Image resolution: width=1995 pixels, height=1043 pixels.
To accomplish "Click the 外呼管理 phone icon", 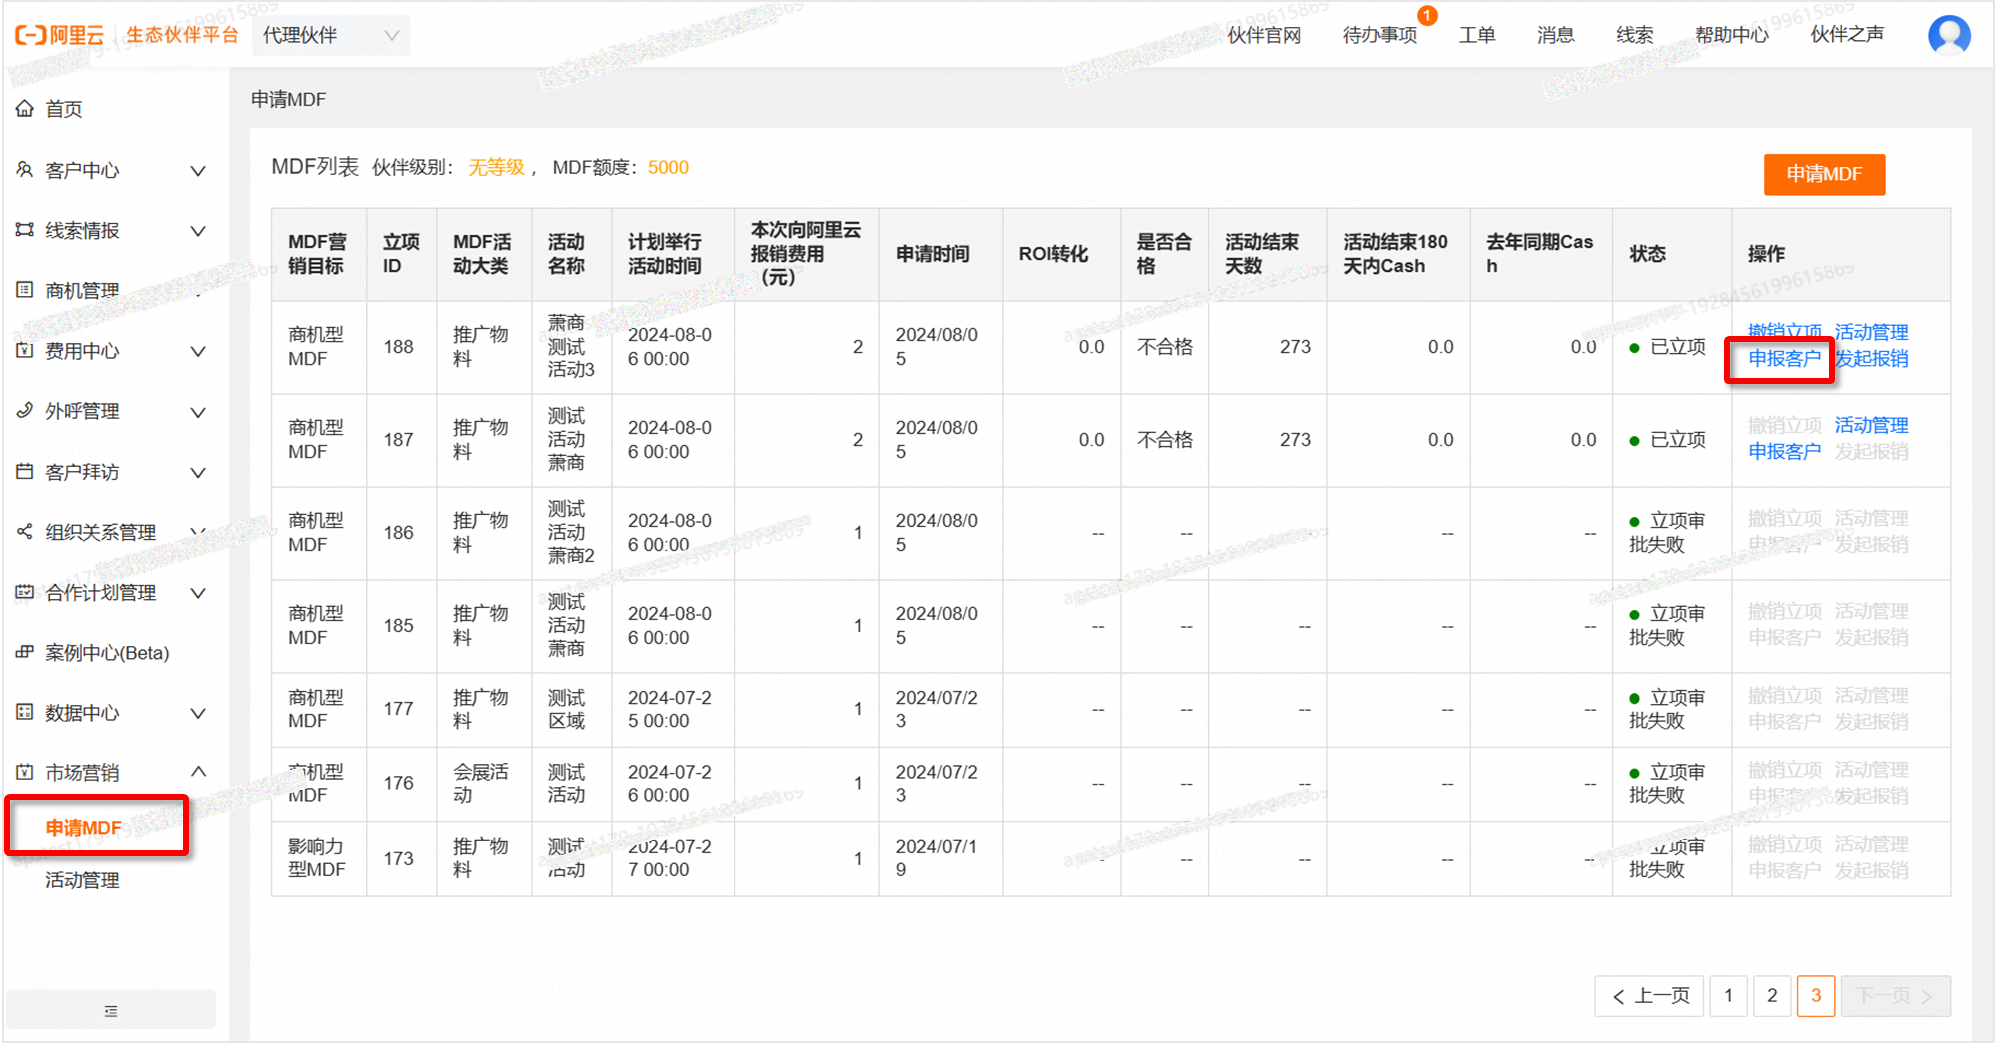I will (25, 411).
